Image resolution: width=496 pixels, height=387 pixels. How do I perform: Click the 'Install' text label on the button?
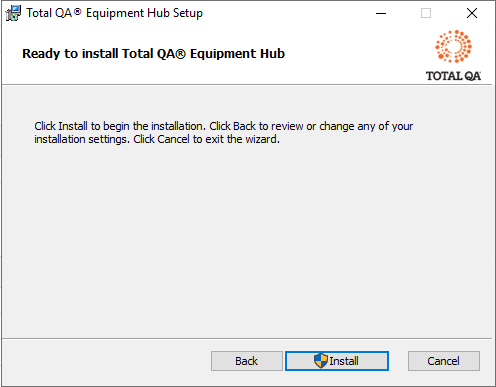coord(344,361)
